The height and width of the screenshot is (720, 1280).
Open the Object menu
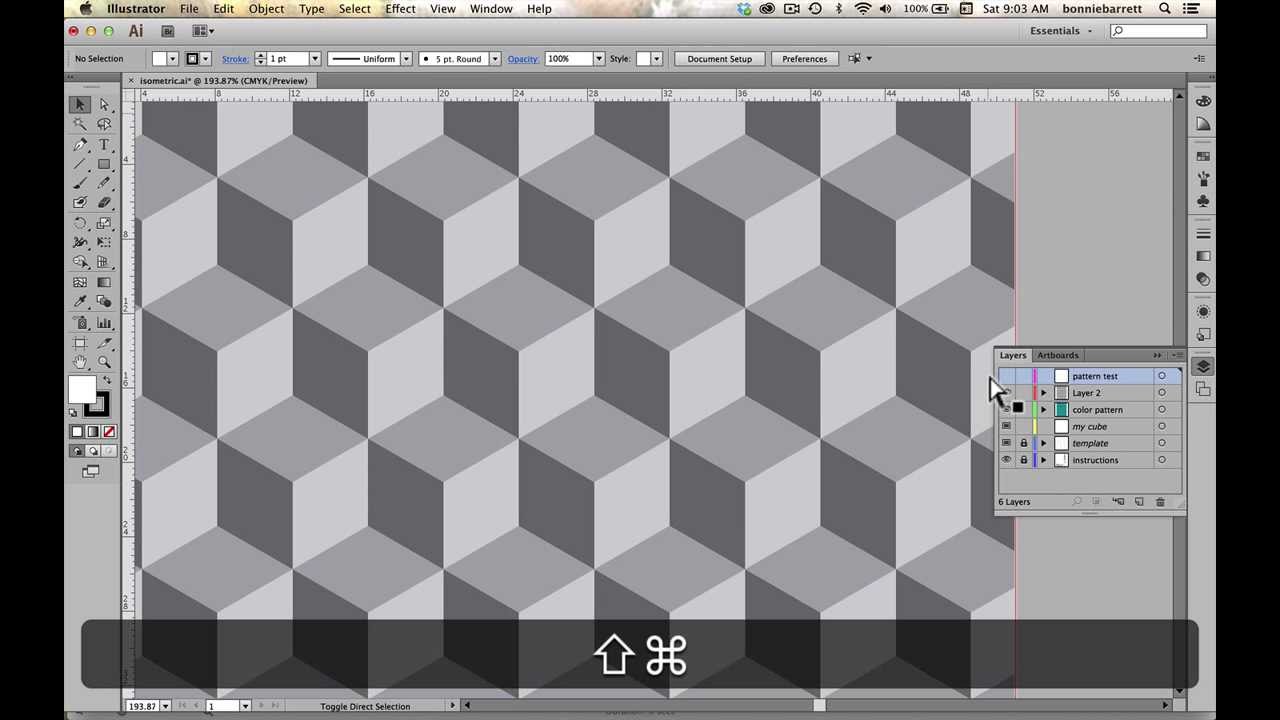(266, 9)
